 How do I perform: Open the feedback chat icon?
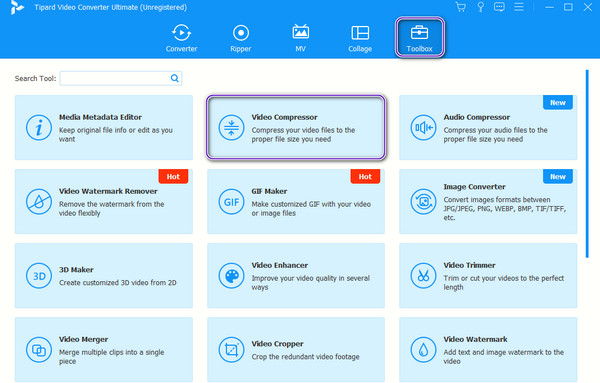tap(499, 7)
